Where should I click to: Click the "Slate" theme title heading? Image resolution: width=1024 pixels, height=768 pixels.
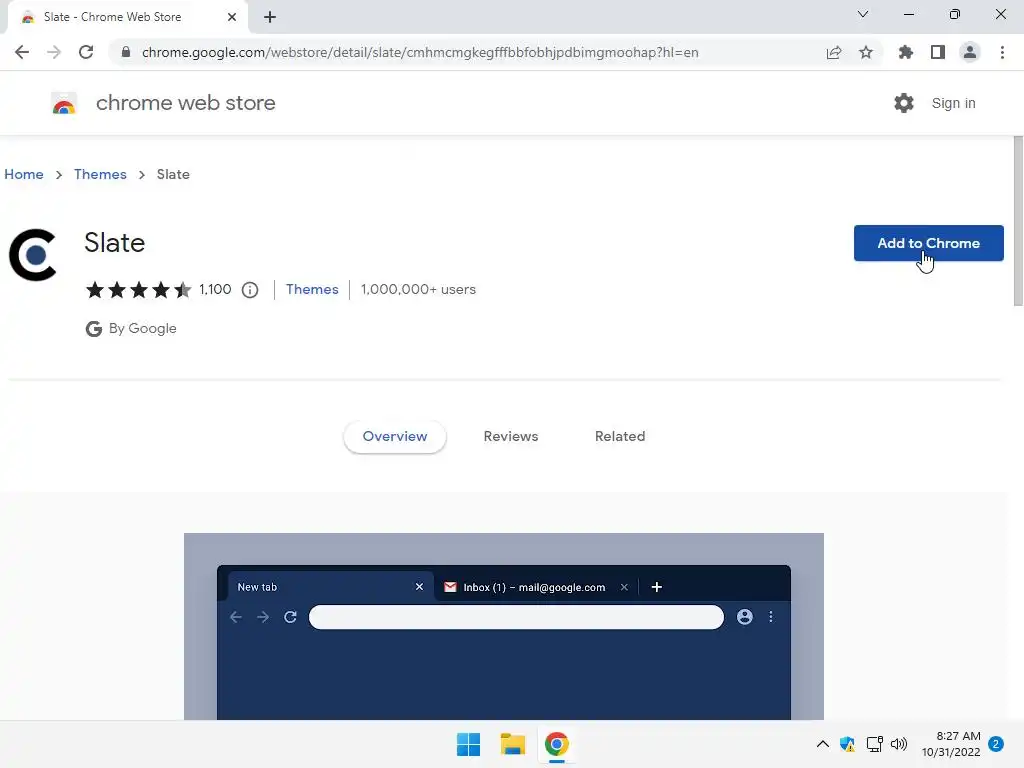pyautogui.click(x=114, y=243)
